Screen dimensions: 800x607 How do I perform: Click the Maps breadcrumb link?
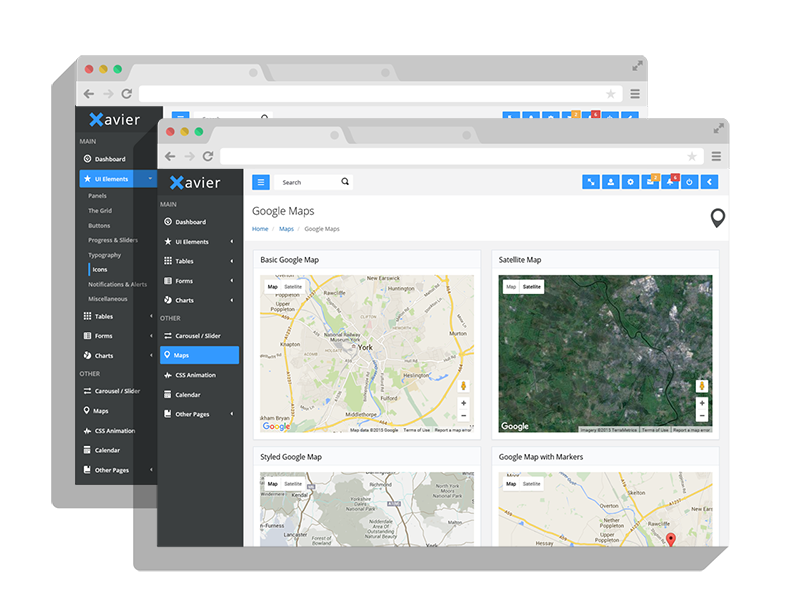coord(286,229)
